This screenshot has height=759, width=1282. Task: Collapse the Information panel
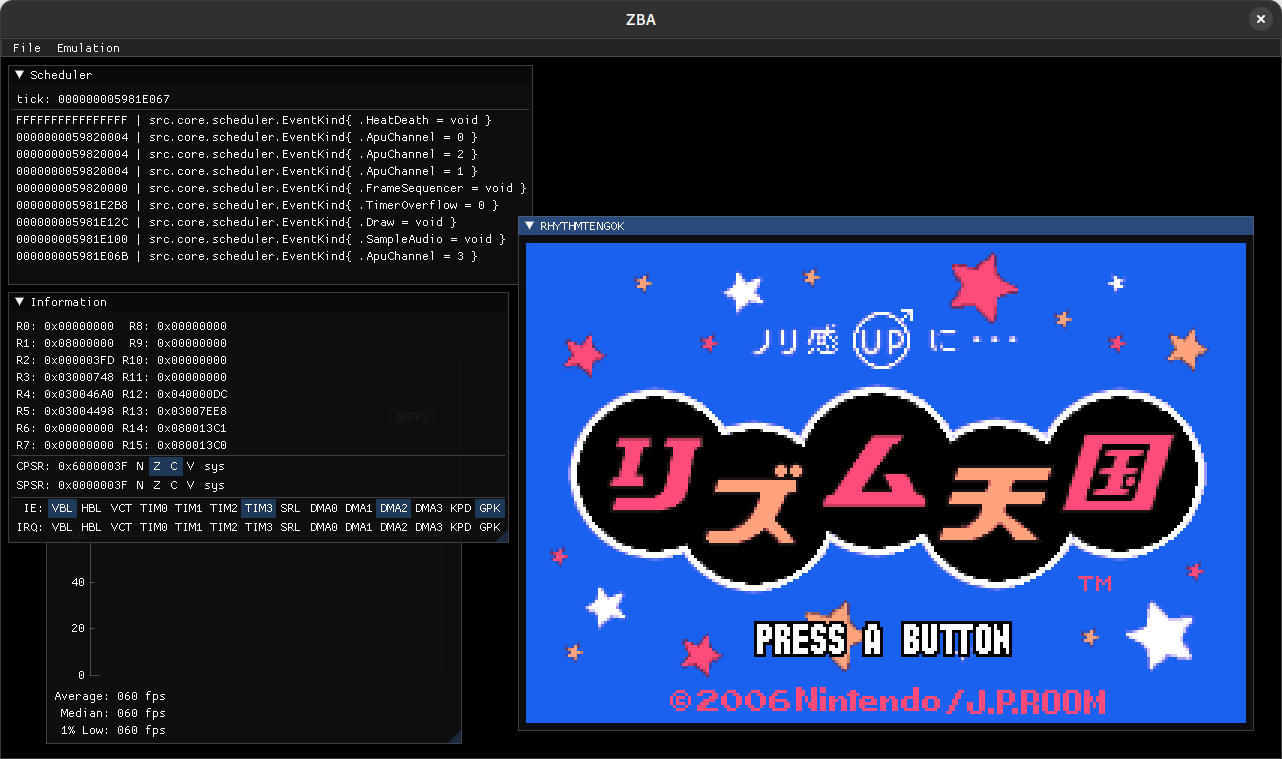pos(19,301)
